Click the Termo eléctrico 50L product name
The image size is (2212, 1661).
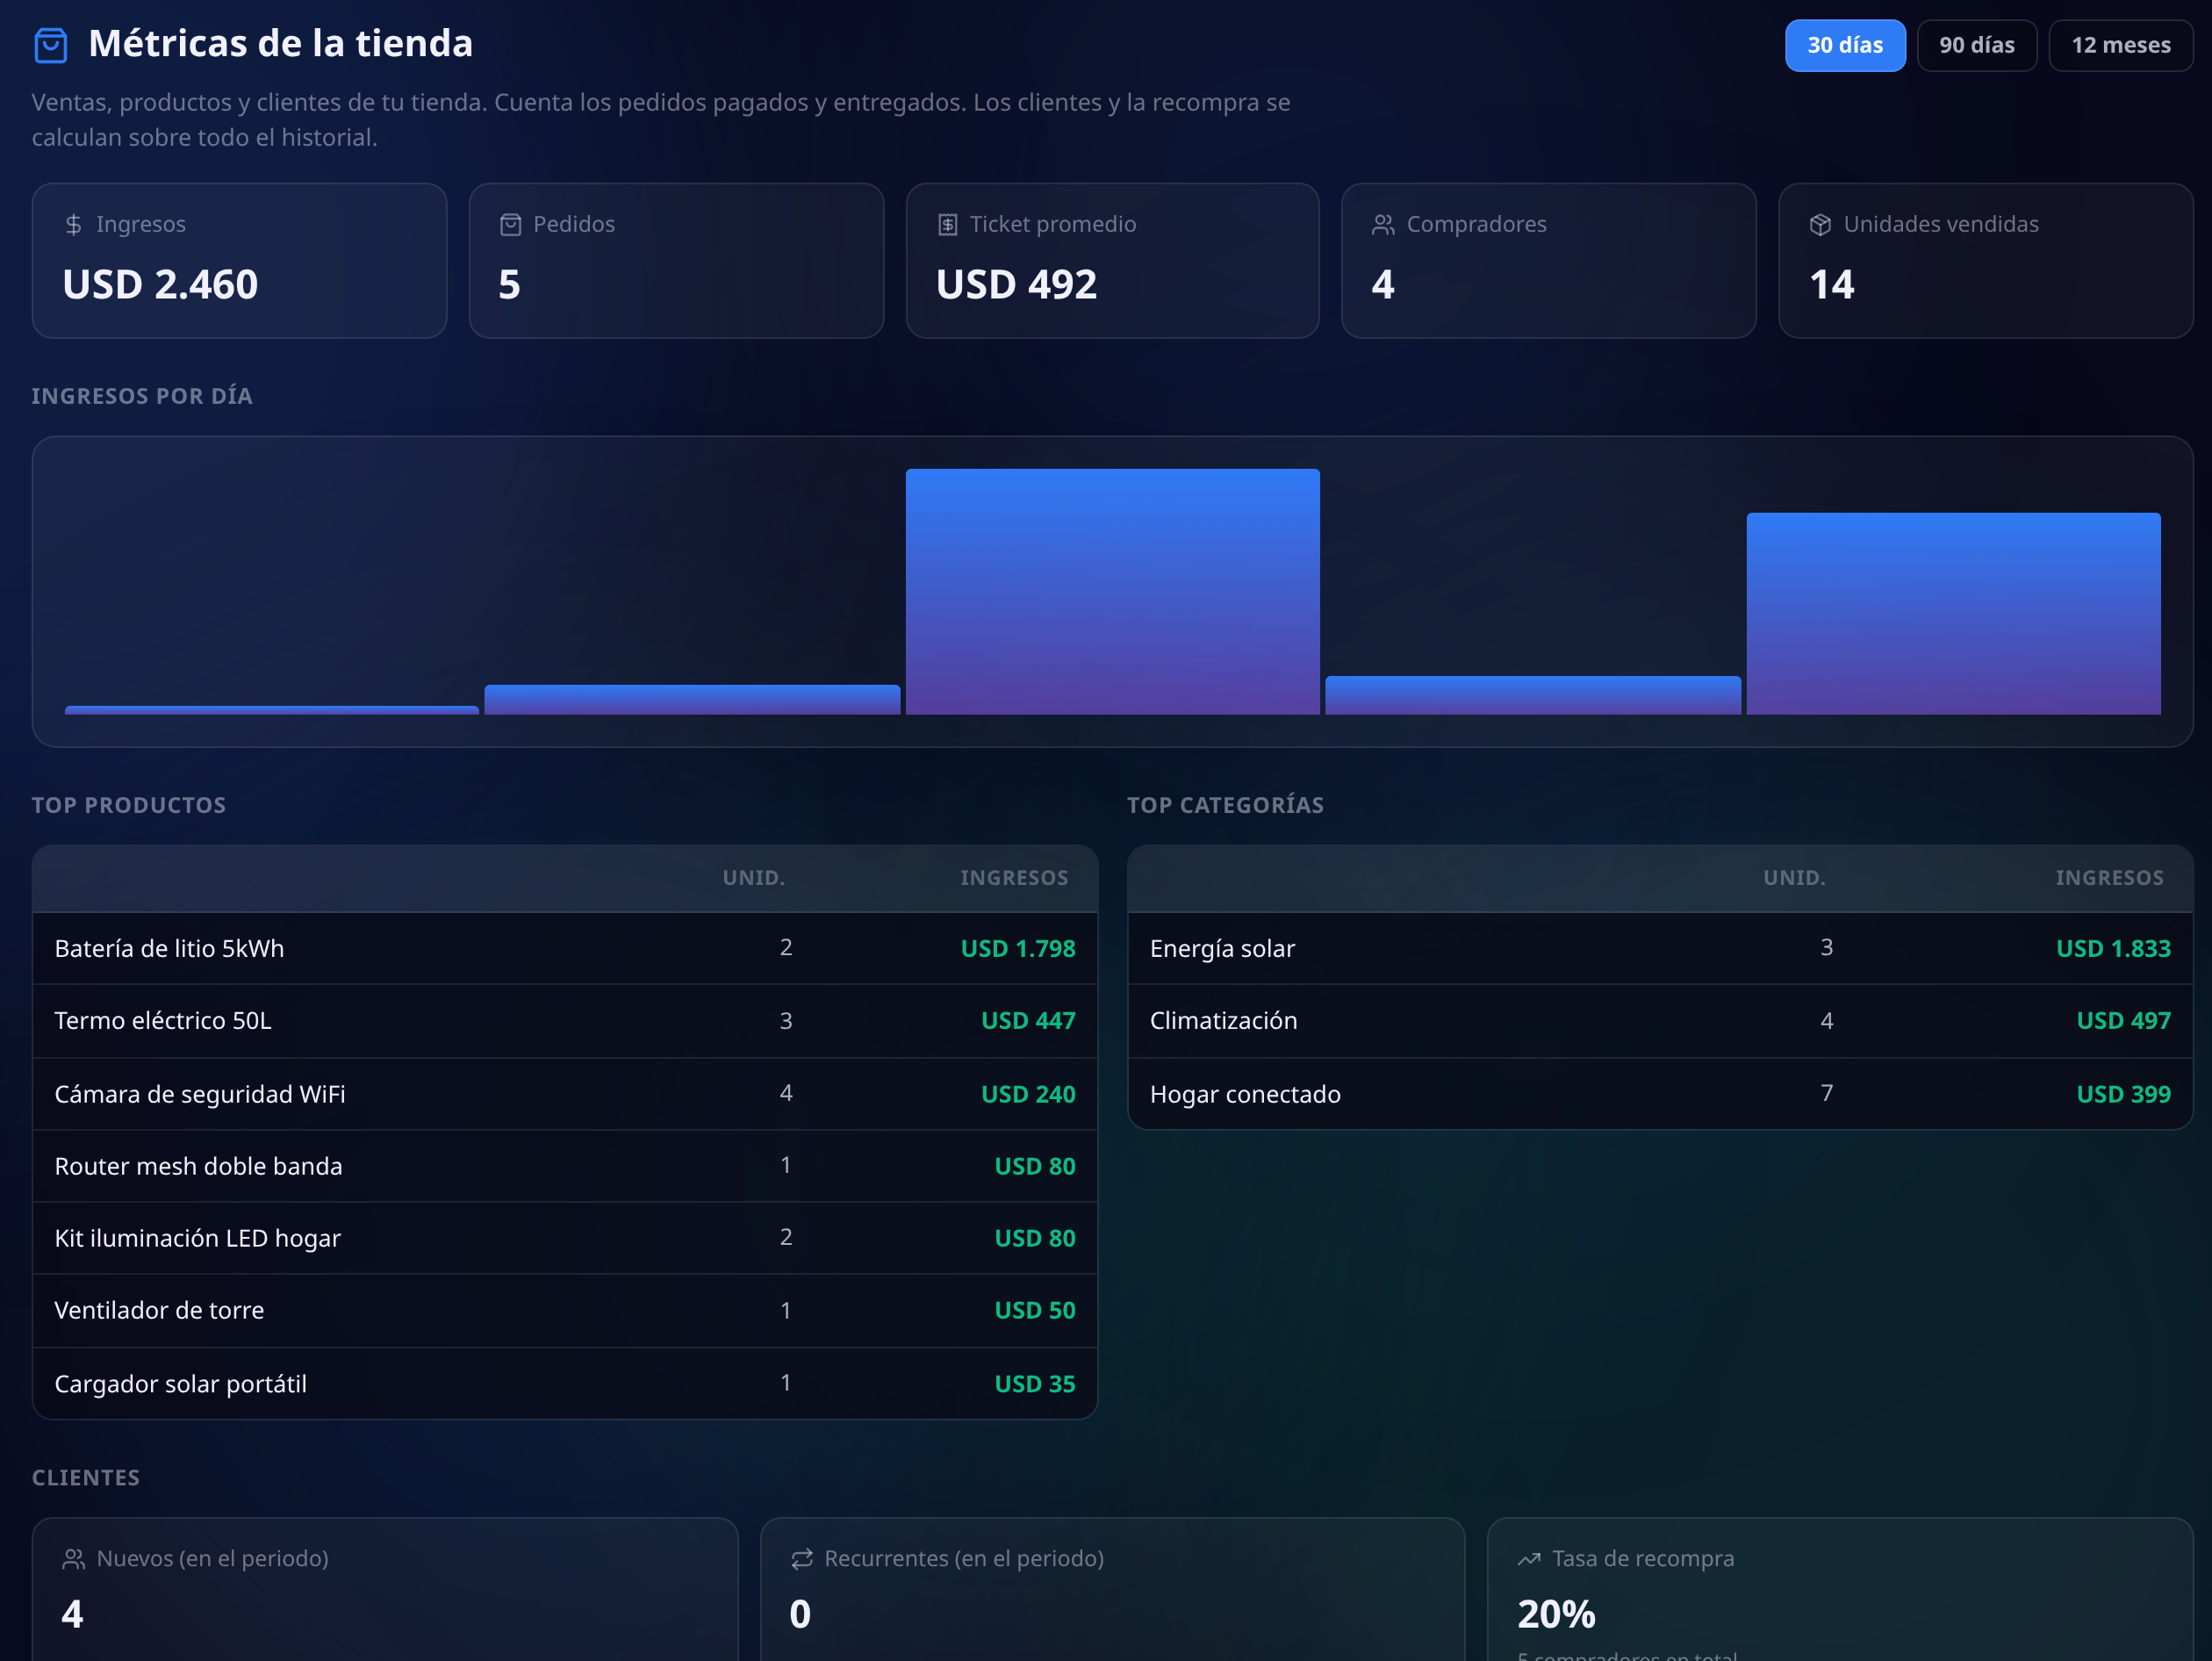[x=163, y=1020]
